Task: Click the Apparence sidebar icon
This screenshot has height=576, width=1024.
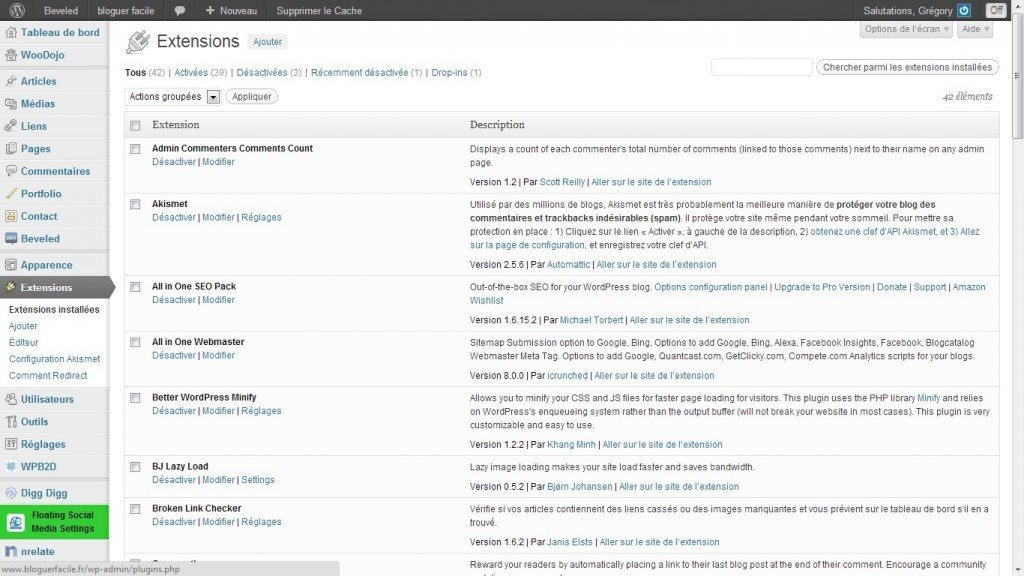Action: [x=11, y=265]
